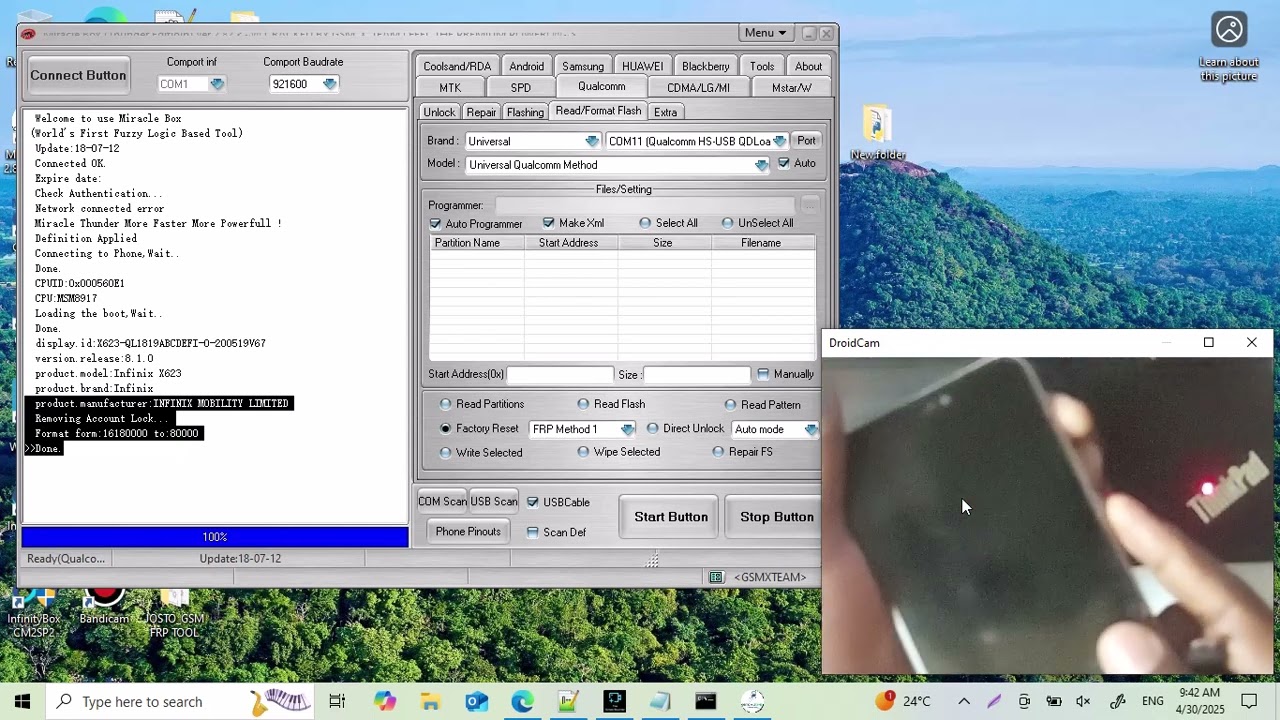
Task: Toggle the Make Xml checkbox
Action: (548, 223)
